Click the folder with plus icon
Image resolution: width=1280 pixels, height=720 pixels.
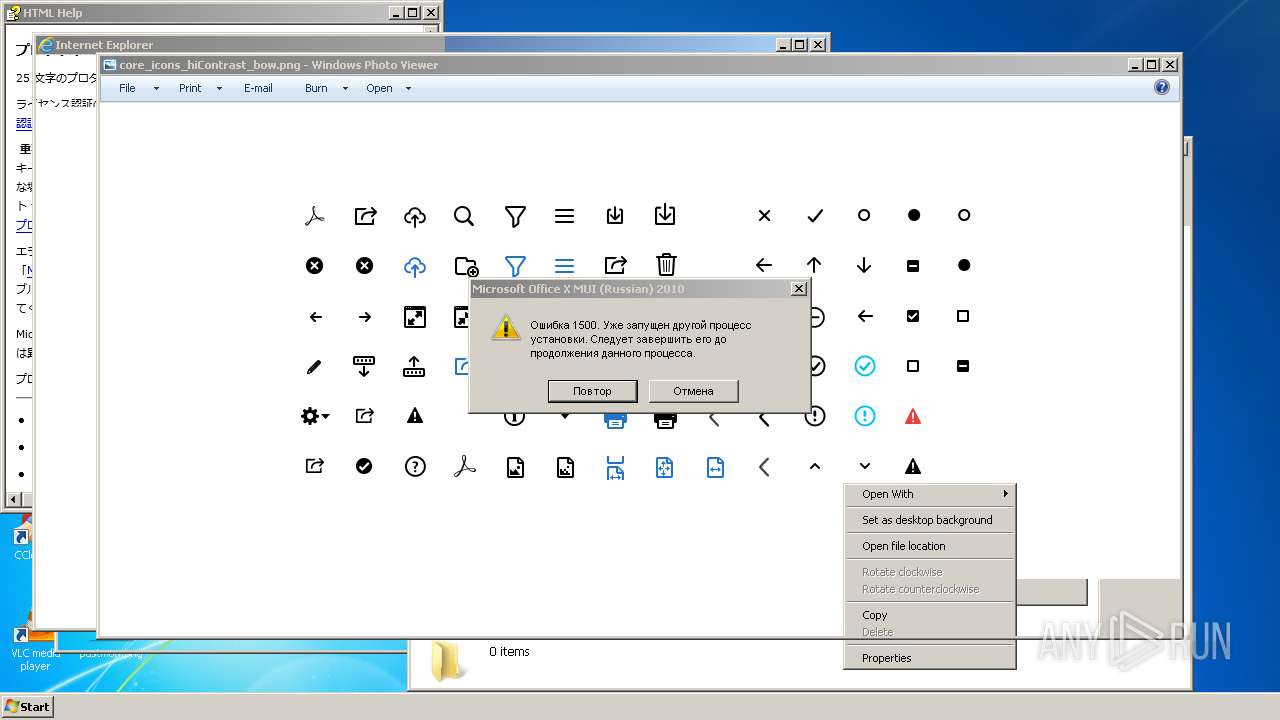coord(466,266)
